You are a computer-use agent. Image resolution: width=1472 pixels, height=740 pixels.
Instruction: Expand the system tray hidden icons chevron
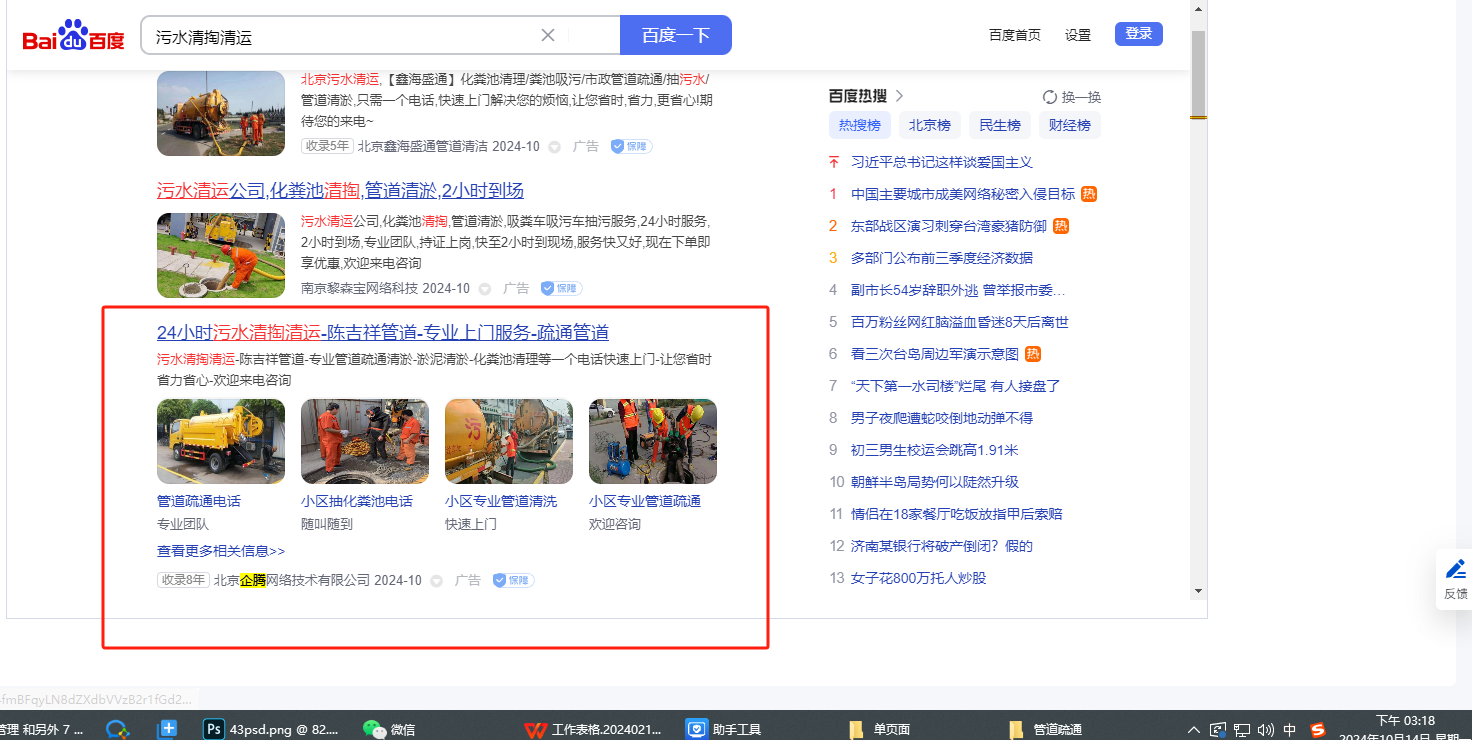point(1193,729)
